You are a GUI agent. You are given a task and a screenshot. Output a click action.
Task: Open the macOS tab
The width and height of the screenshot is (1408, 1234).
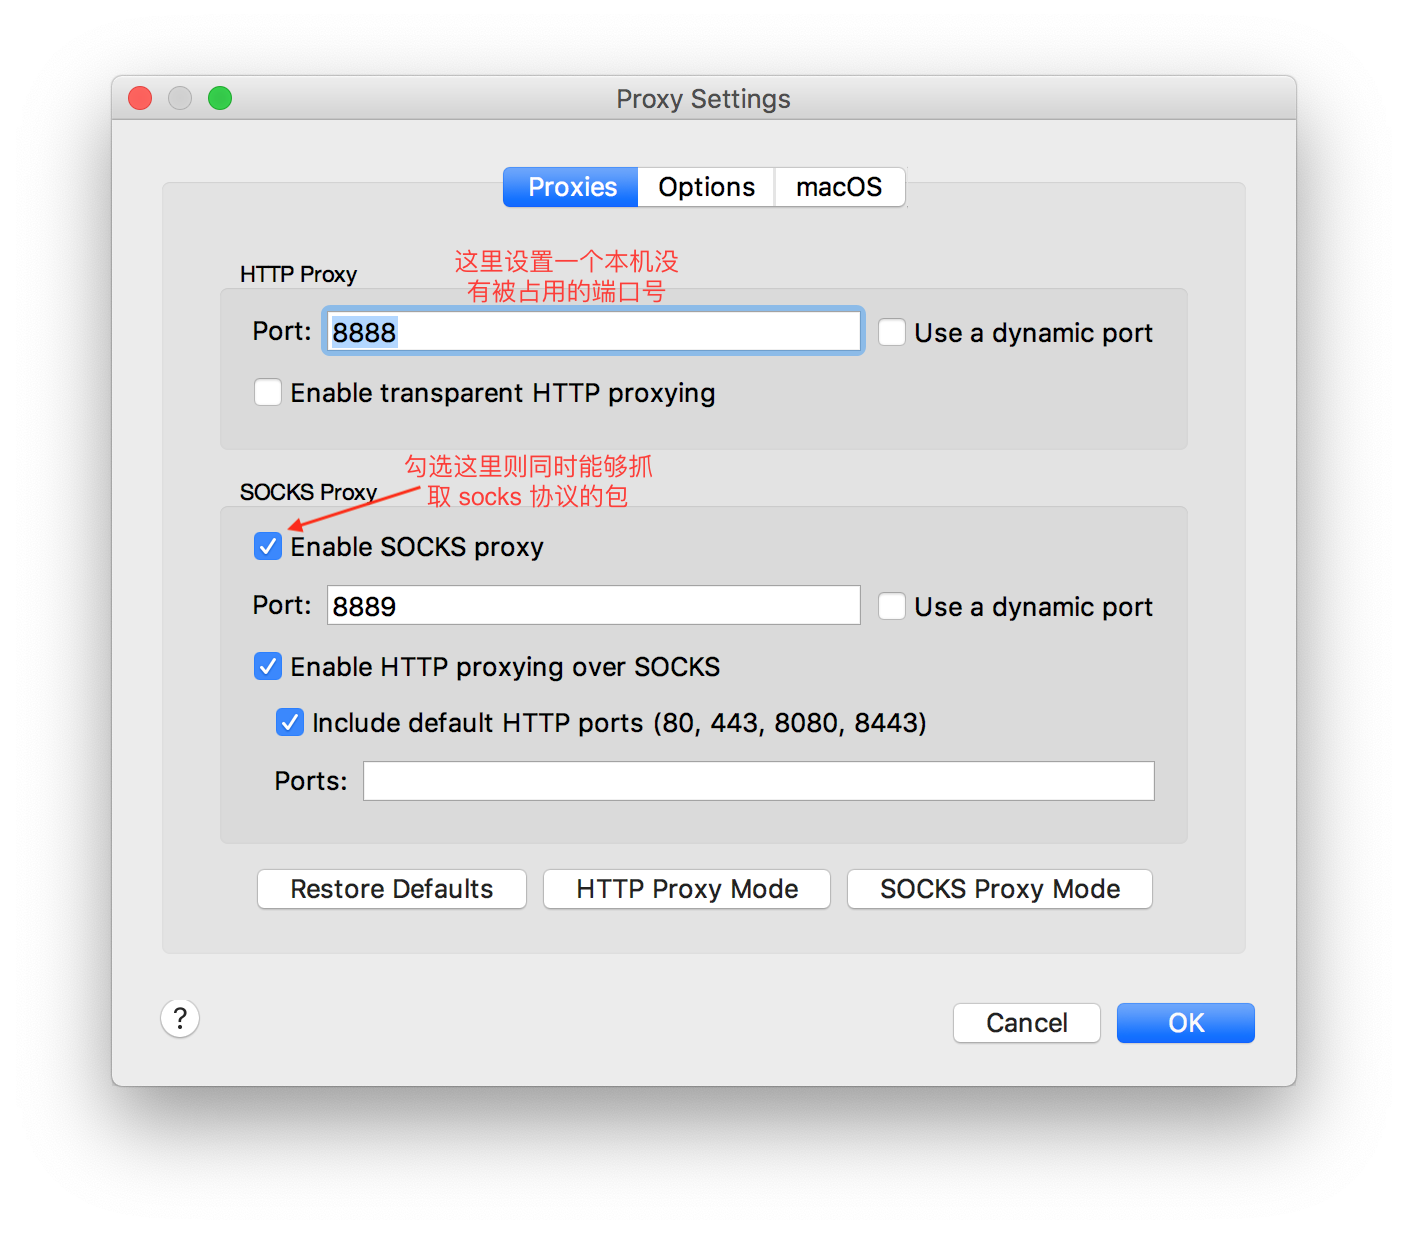(839, 187)
